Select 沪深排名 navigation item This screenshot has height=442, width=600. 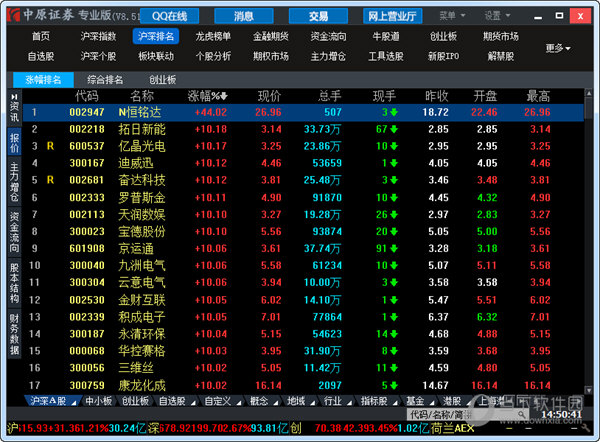click(156, 36)
